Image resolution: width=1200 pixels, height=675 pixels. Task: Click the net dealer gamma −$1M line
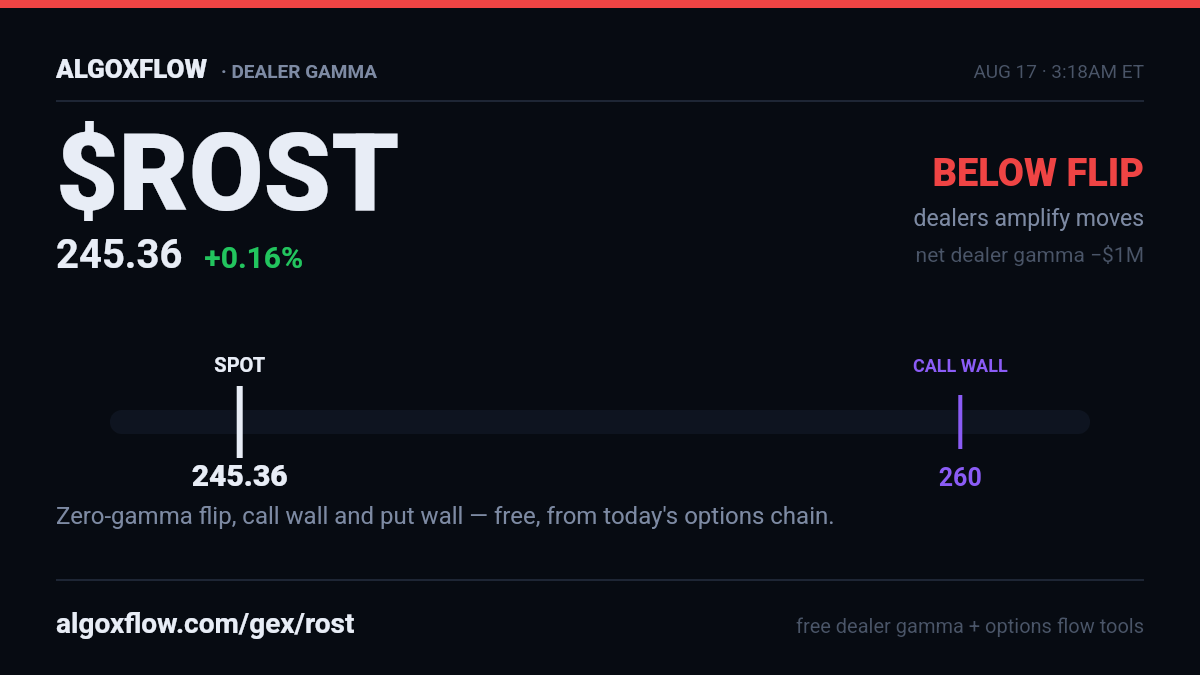pos(1029,255)
